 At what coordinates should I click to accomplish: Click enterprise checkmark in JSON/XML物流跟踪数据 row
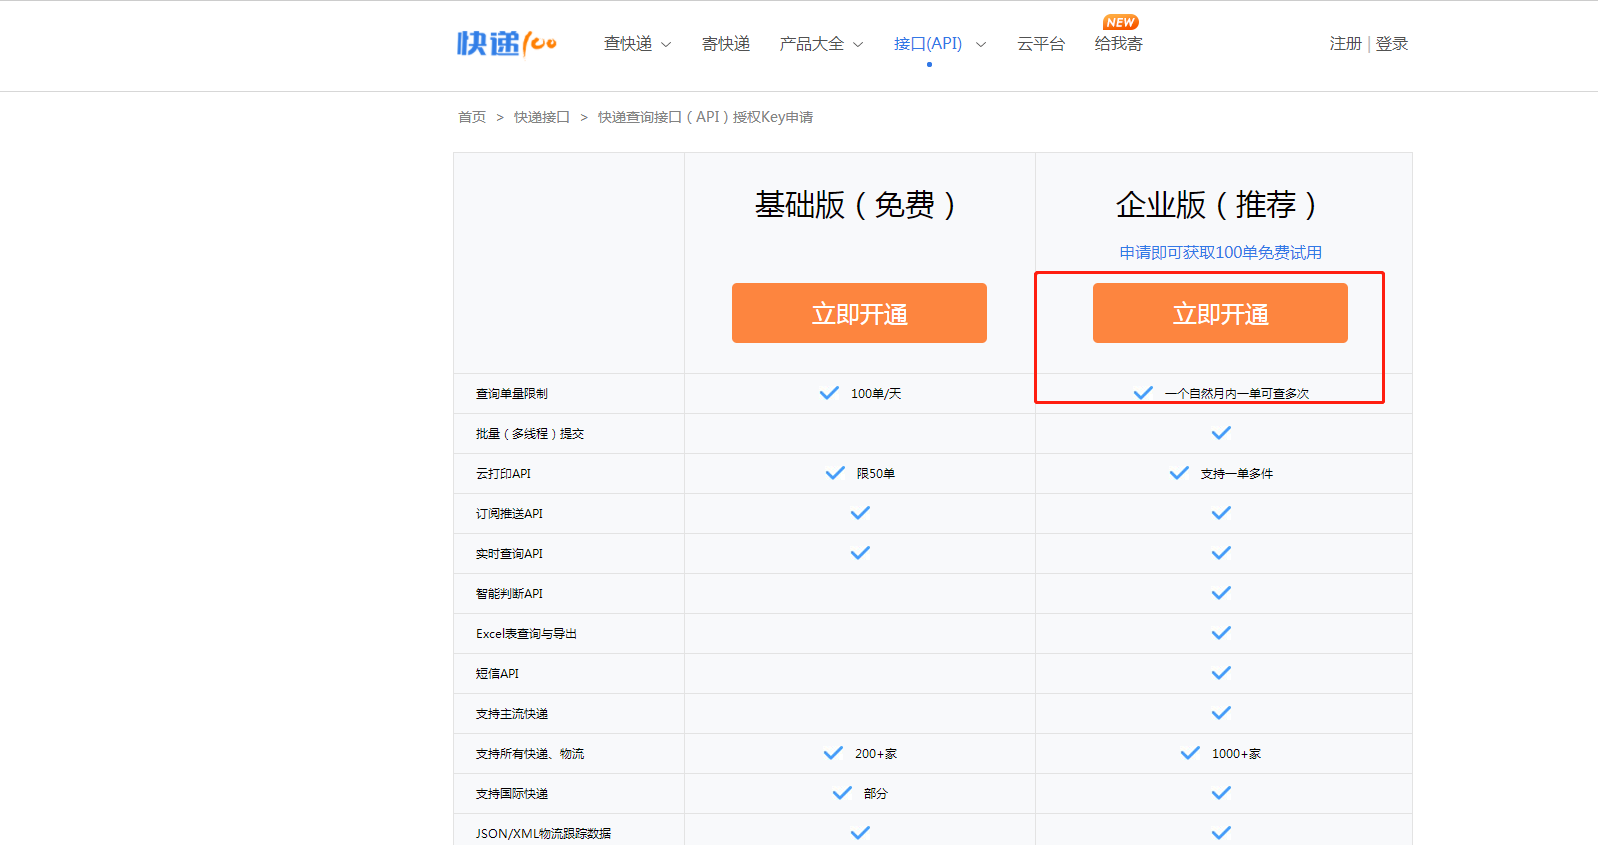[x=1221, y=833]
